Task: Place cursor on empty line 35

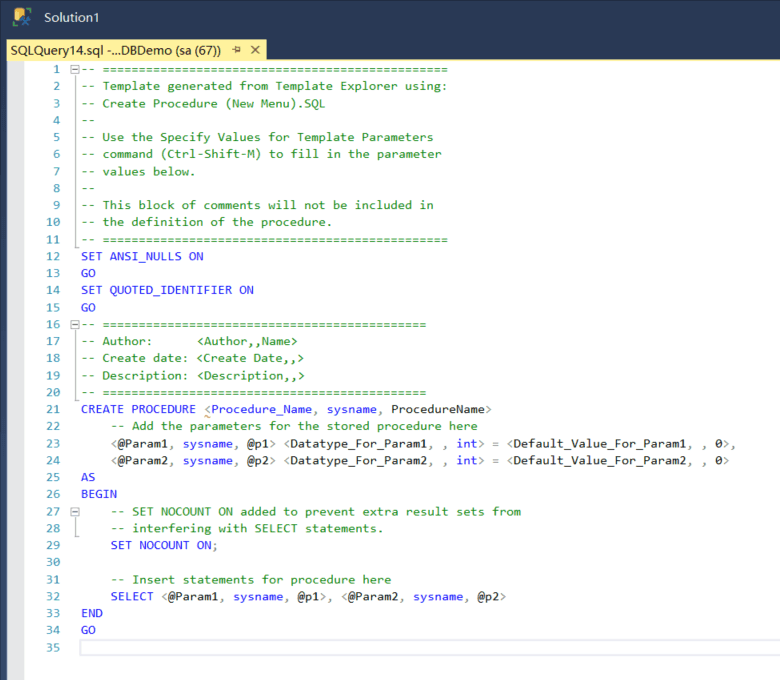Action: coord(430,648)
